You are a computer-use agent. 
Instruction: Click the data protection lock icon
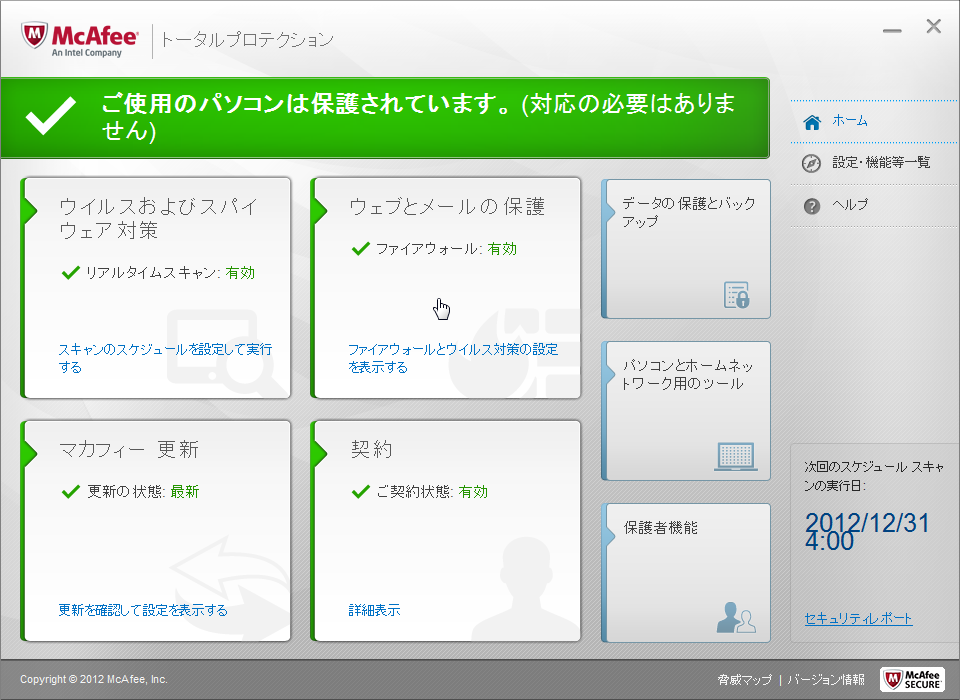pos(736,295)
